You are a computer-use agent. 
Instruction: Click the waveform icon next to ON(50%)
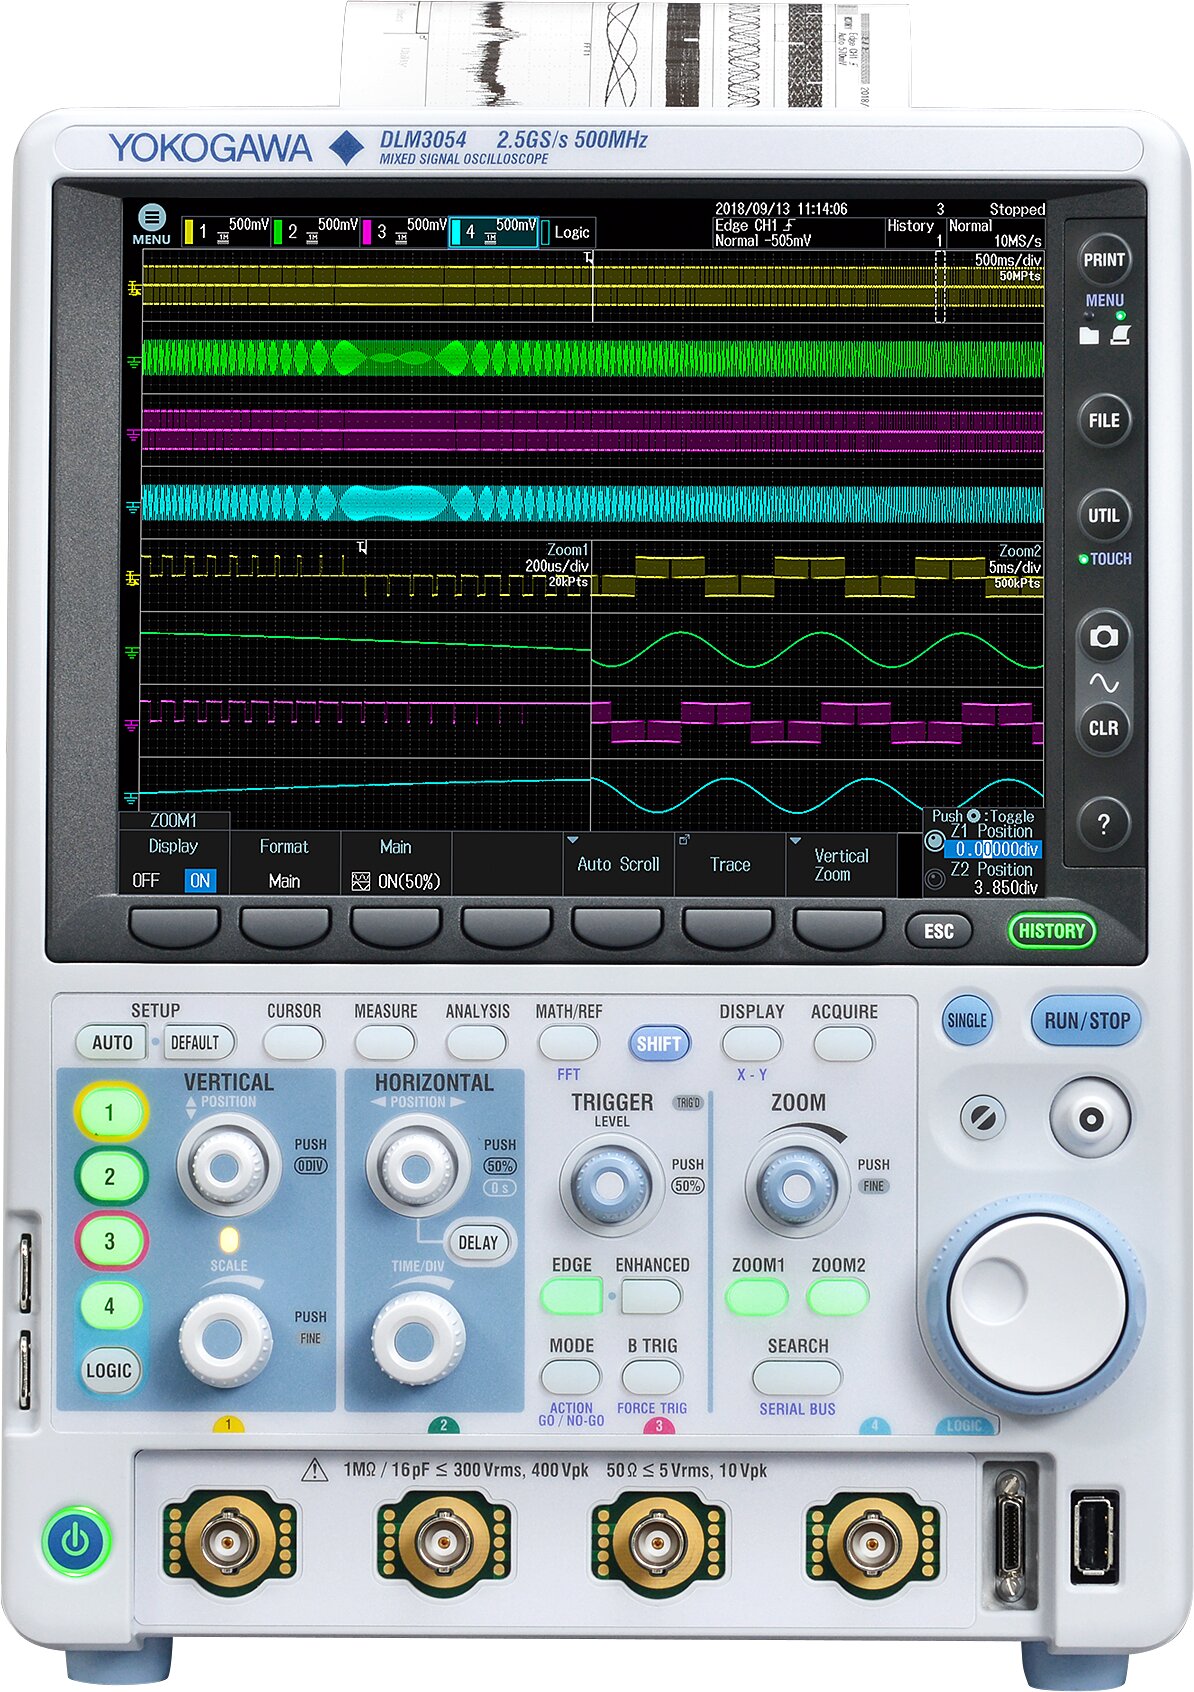[x=361, y=881]
